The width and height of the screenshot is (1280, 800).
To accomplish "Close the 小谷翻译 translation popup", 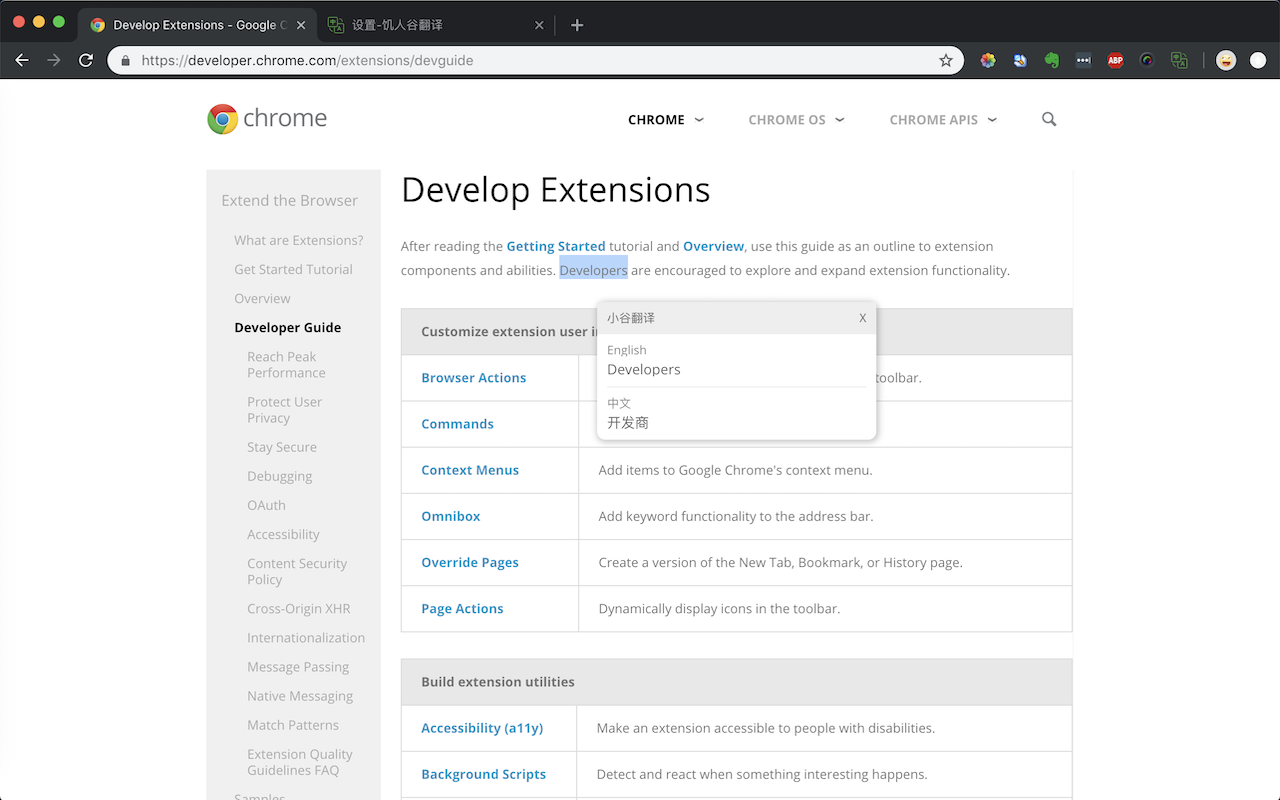I will point(863,318).
